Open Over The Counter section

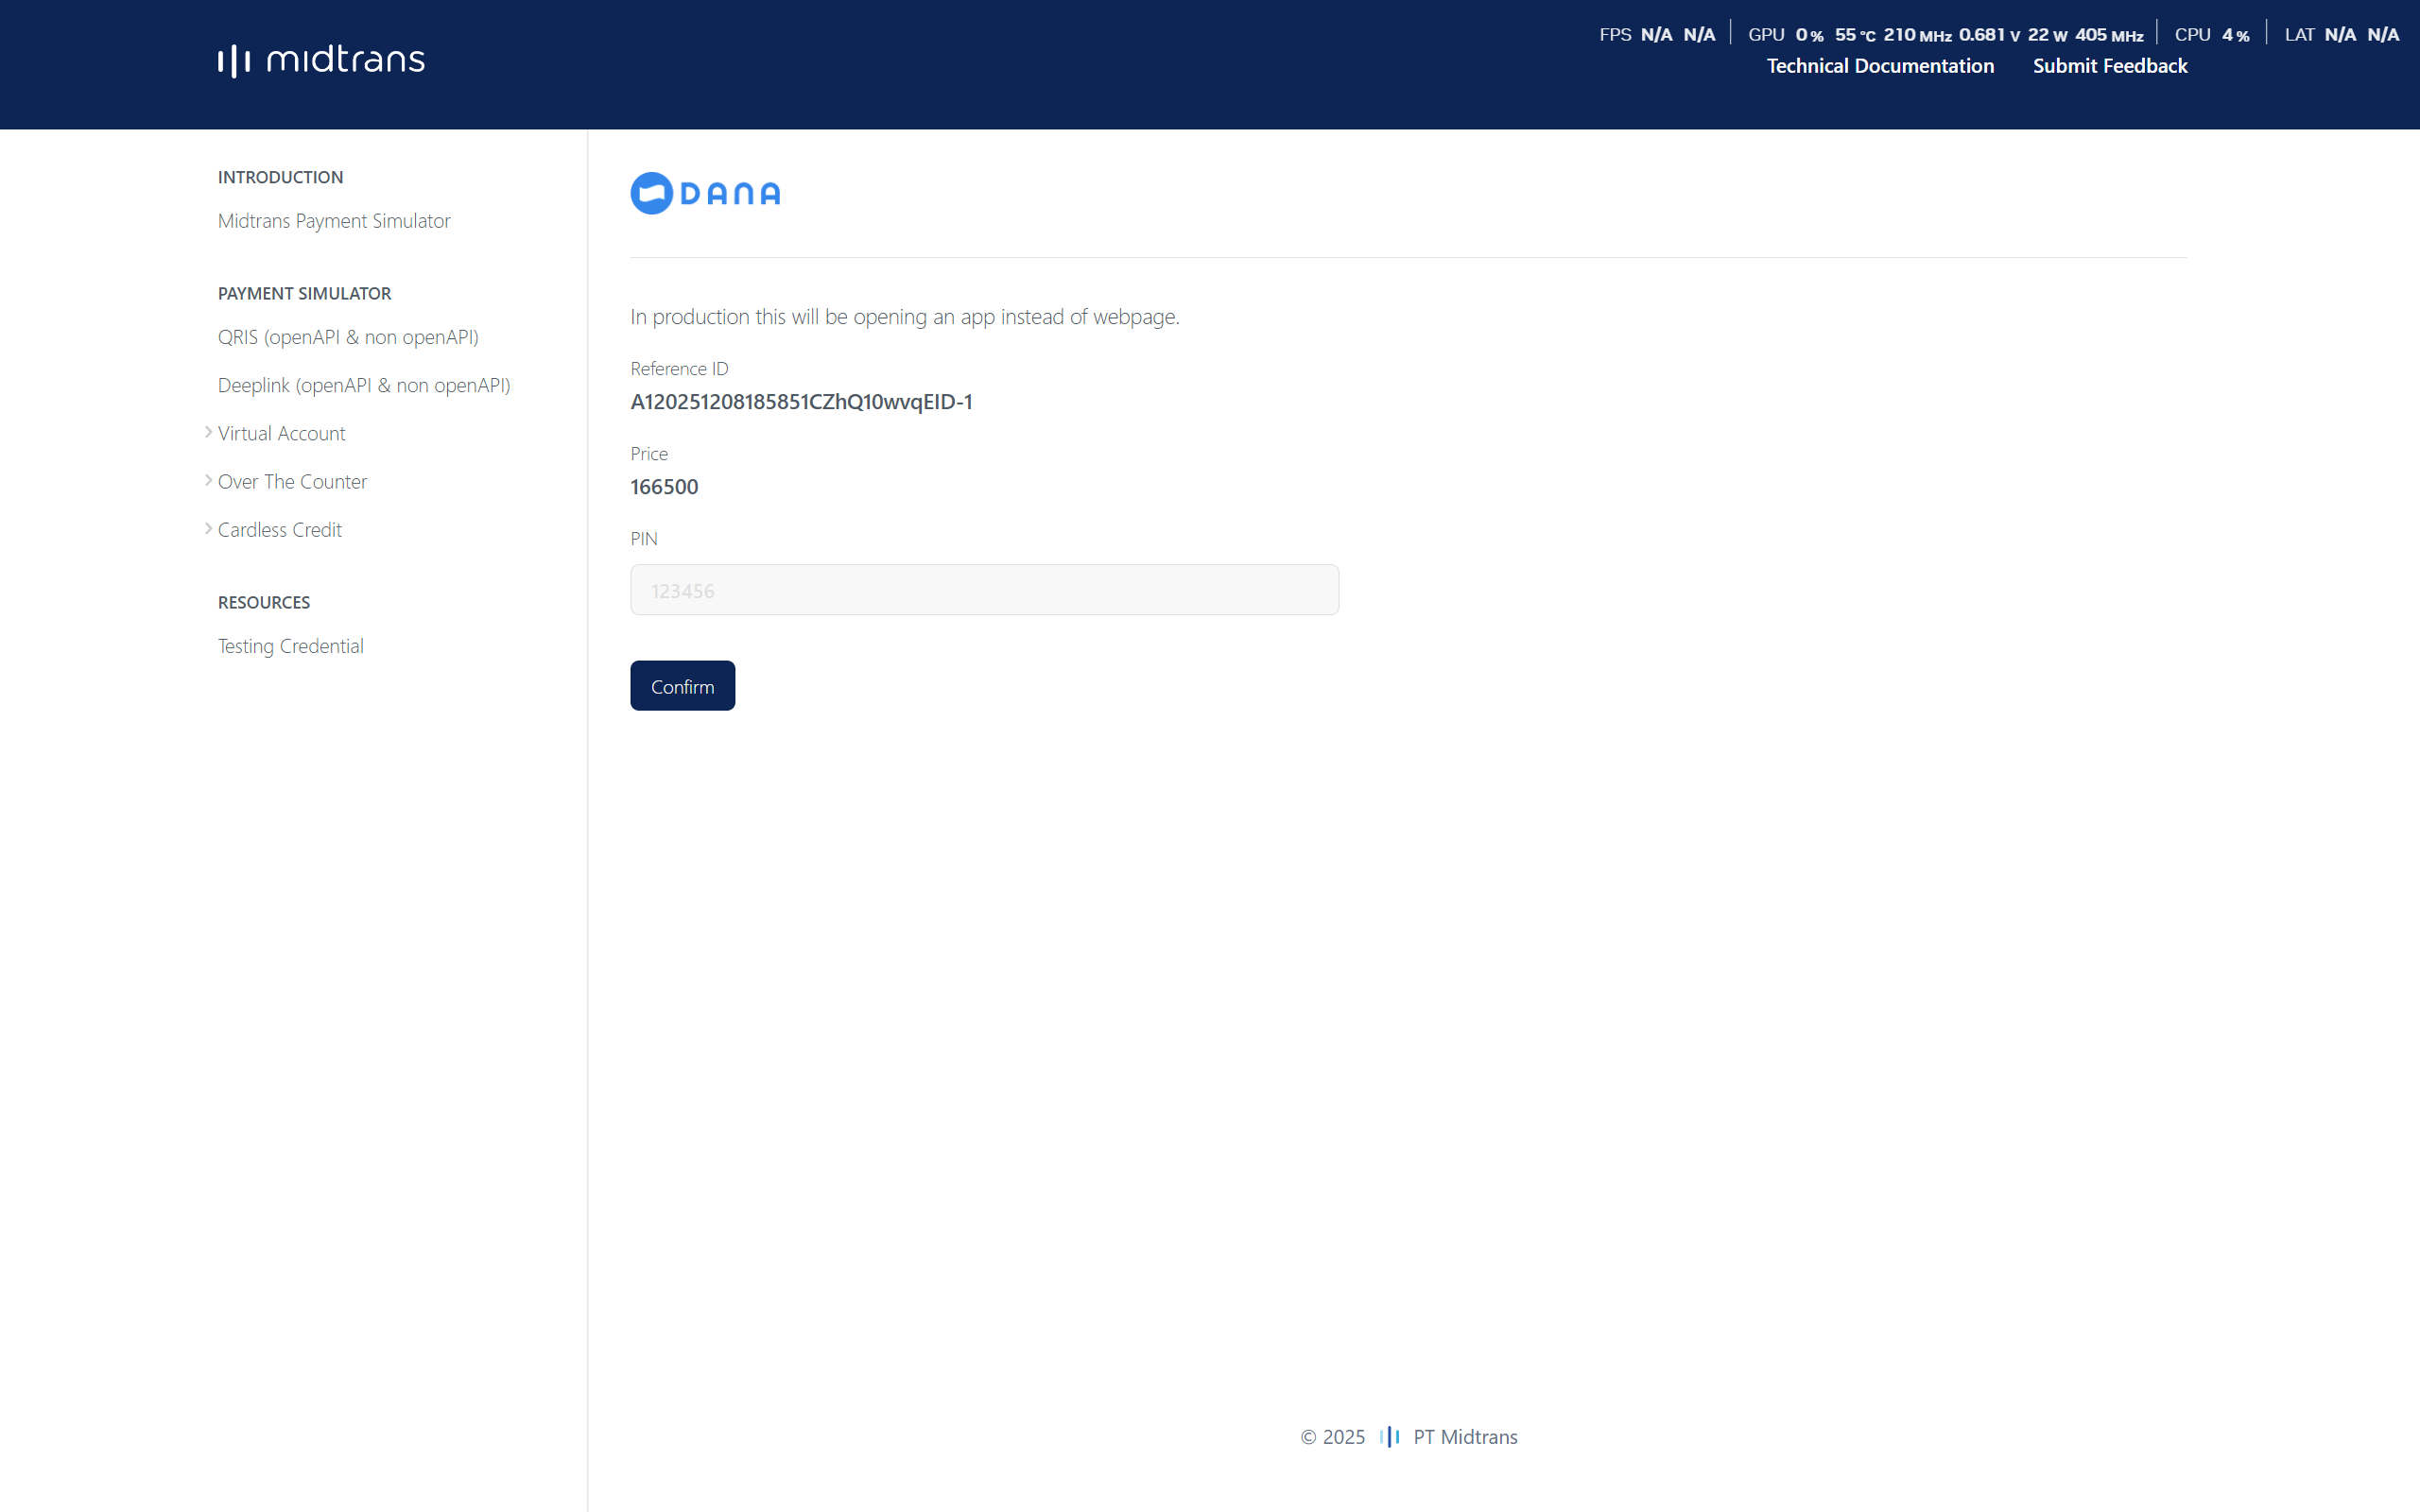[x=292, y=481]
